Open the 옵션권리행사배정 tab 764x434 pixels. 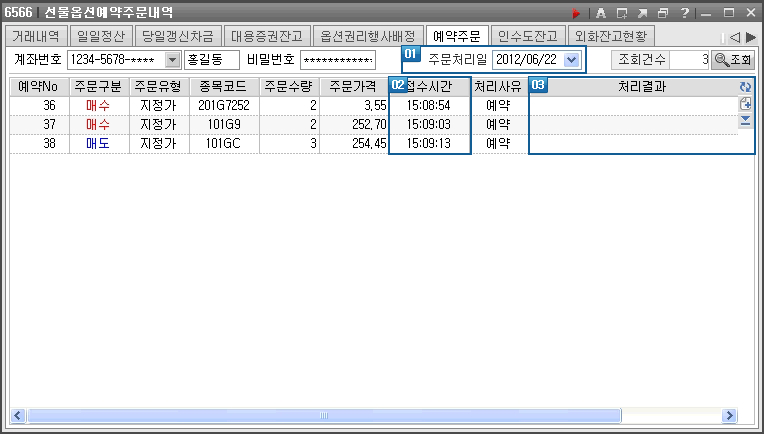367,35
